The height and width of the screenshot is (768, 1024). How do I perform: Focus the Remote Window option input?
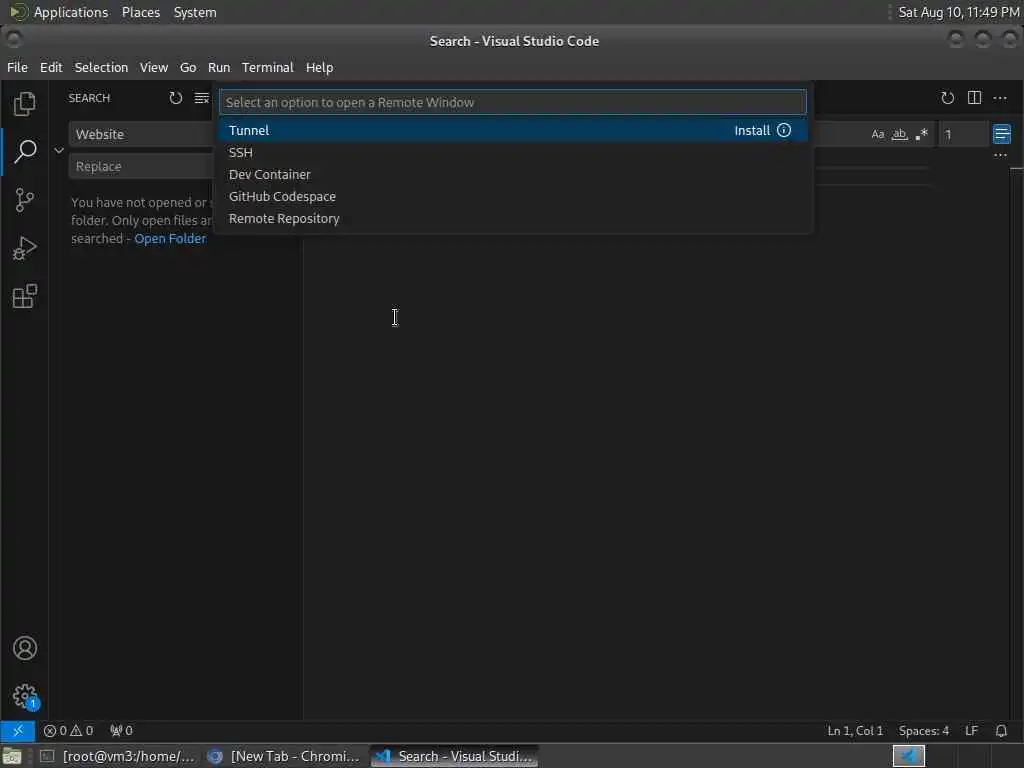tap(513, 103)
